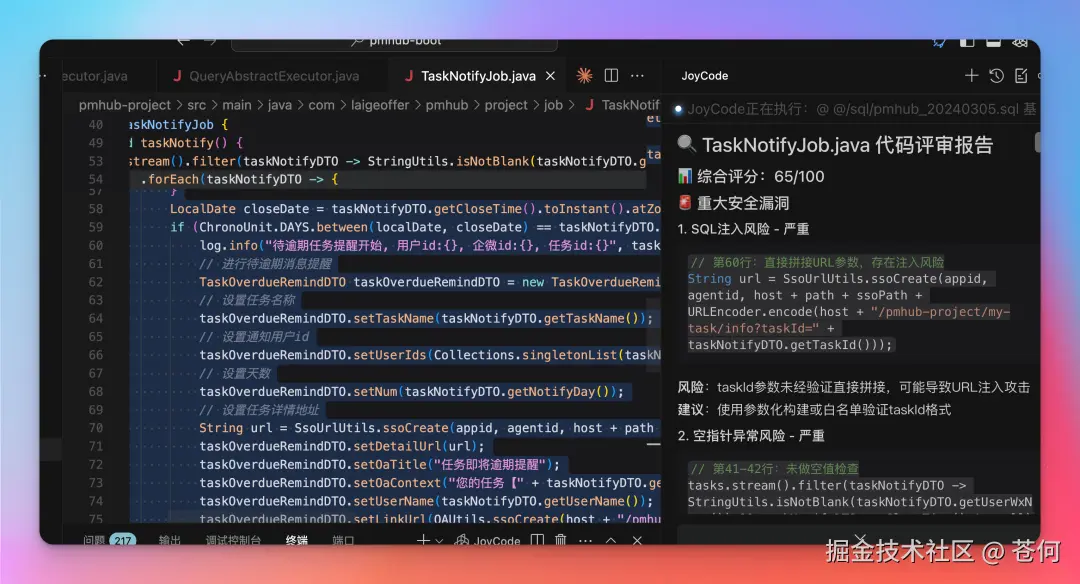1080x584 pixels.
Task: Close the TaskNotifyJob.java editor tab
Action: [x=550, y=76]
